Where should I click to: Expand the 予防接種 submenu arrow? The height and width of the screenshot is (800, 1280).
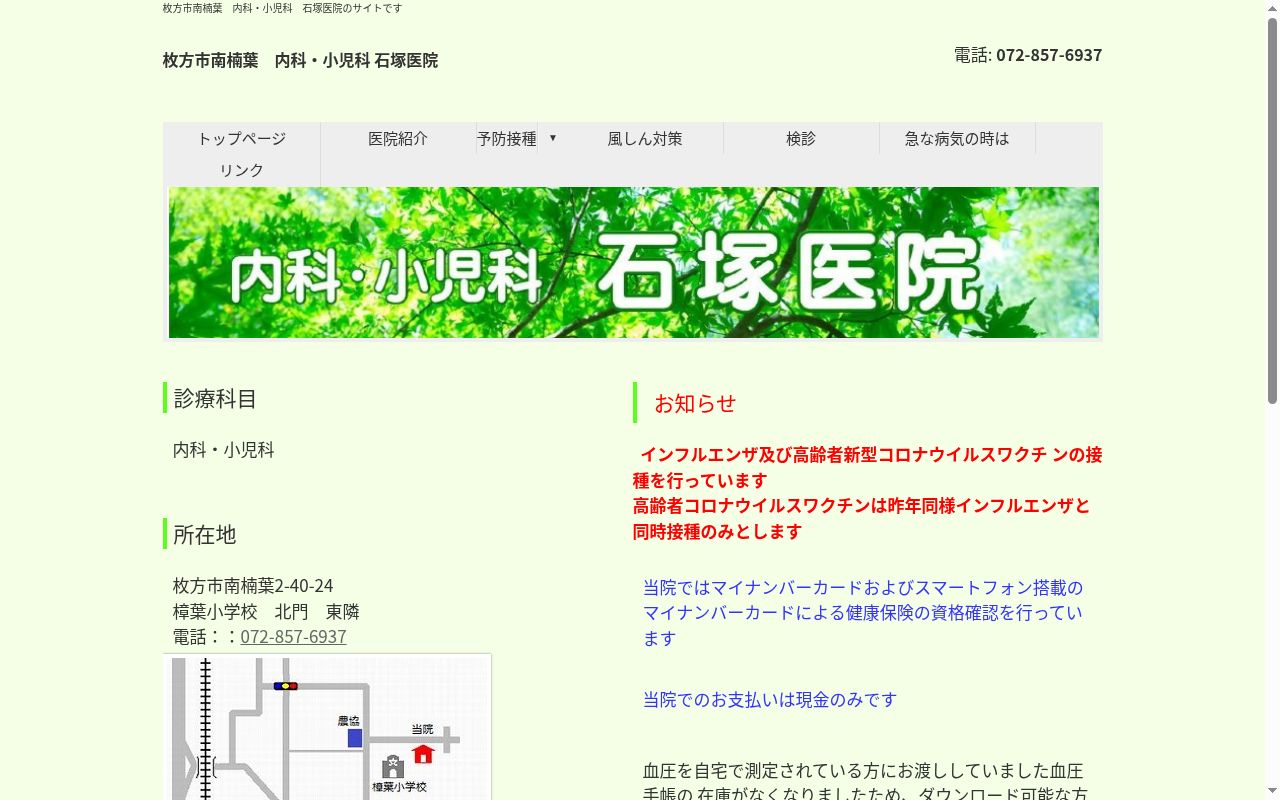point(553,138)
